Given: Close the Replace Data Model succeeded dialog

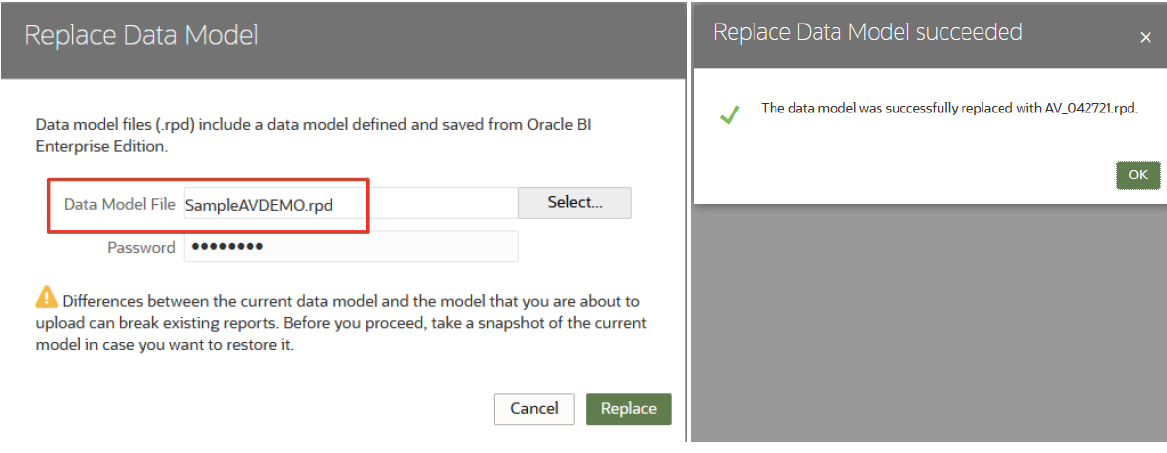Looking at the screenshot, I should (1145, 38).
